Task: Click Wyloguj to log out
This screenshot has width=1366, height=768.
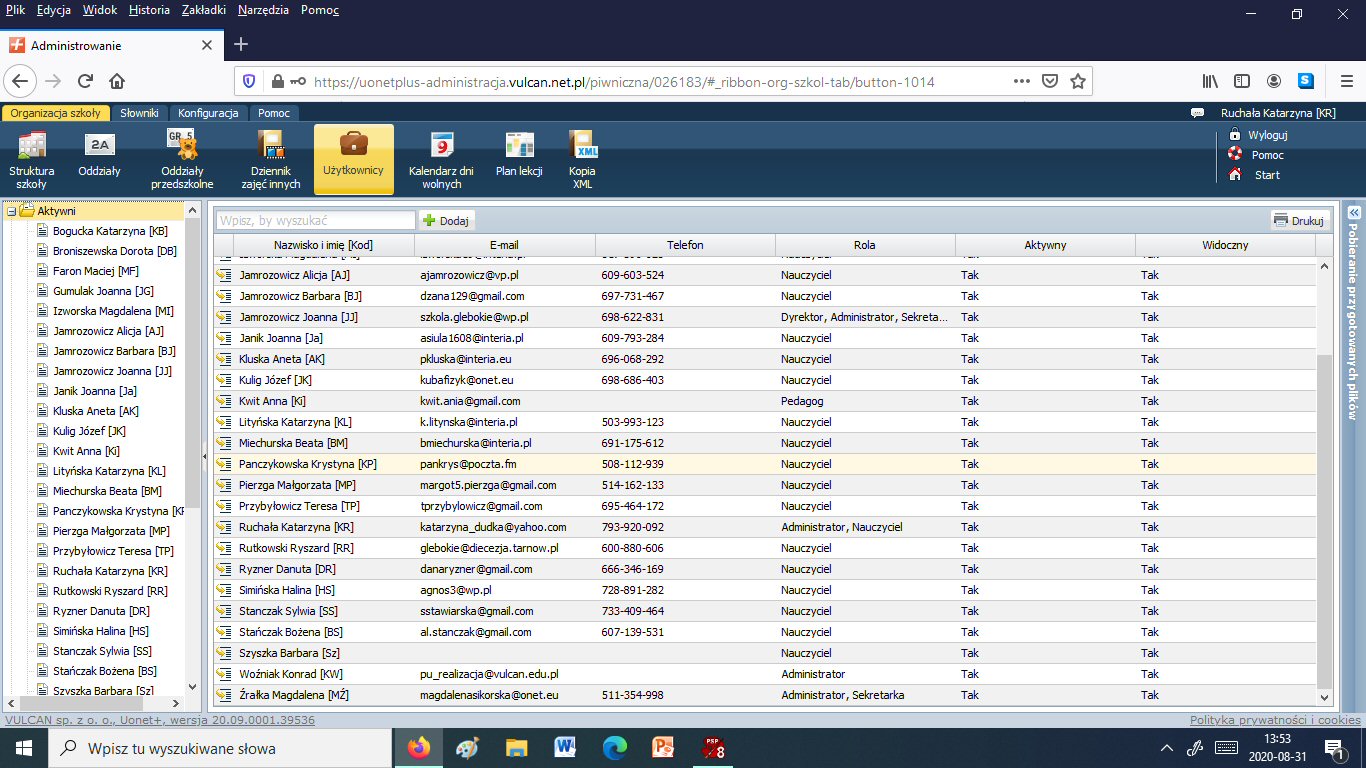Action: 1267,135
